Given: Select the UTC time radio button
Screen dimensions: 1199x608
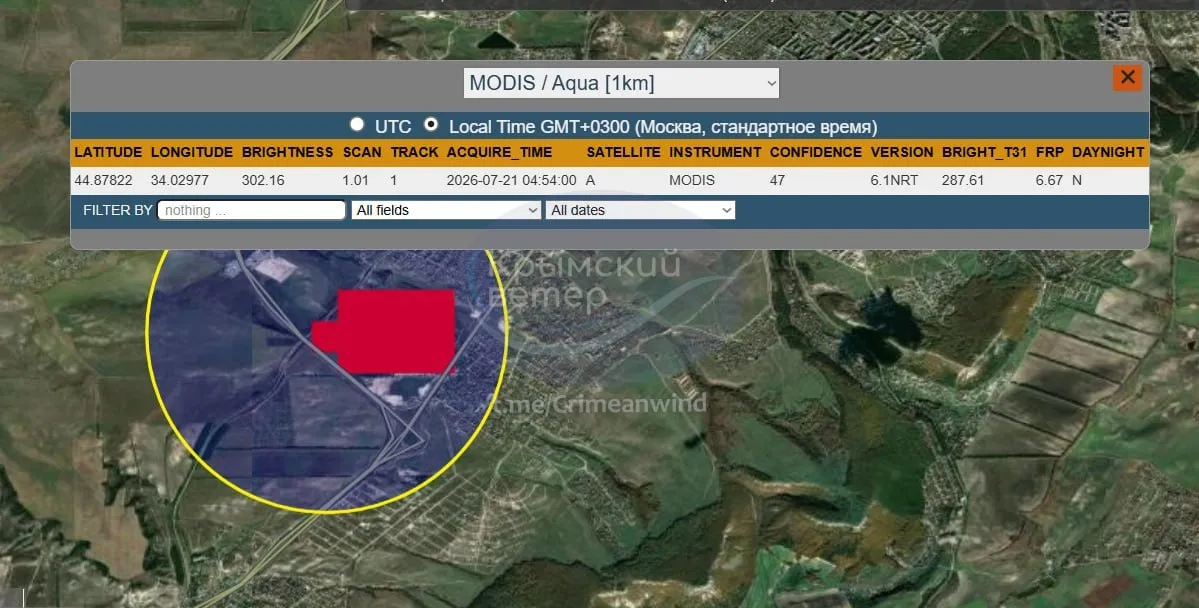Looking at the screenshot, I should (x=357, y=125).
